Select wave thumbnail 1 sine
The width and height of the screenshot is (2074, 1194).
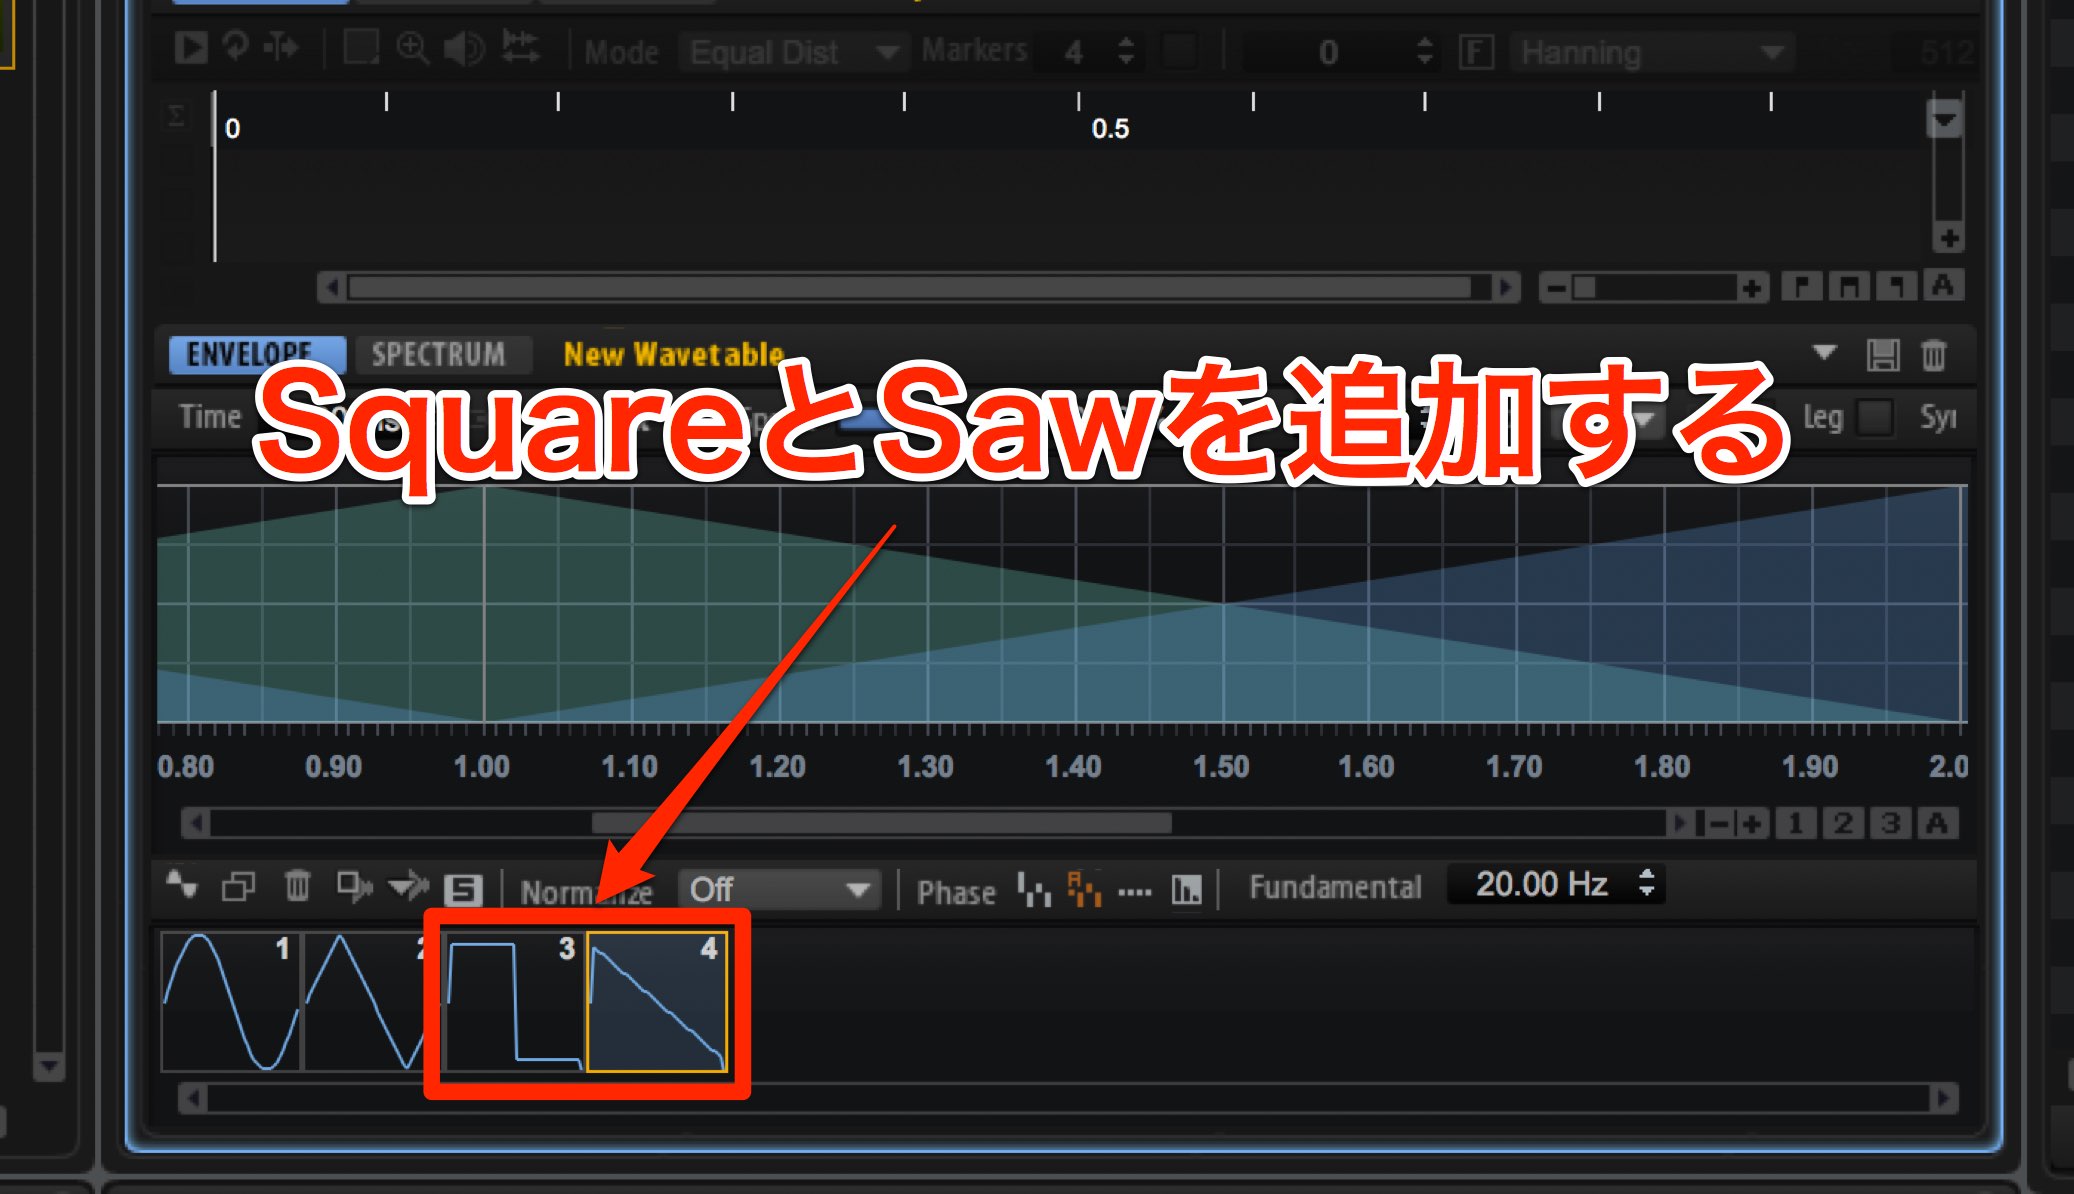[230, 1001]
